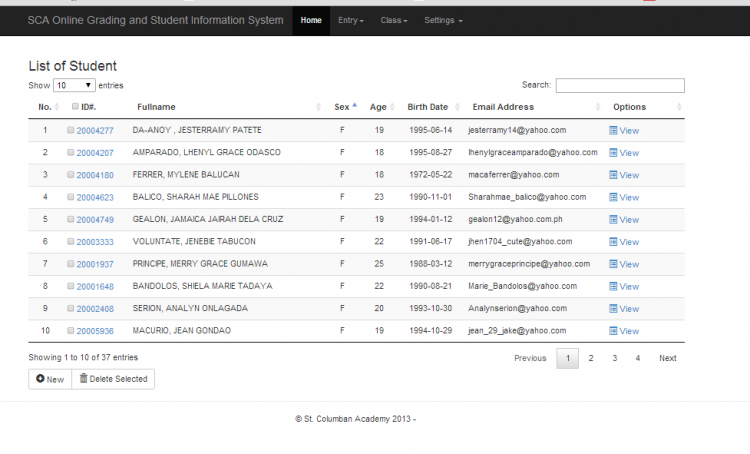The height and width of the screenshot is (454, 750).
Task: Click the trash icon on Delete Selected
Action: [84, 379]
